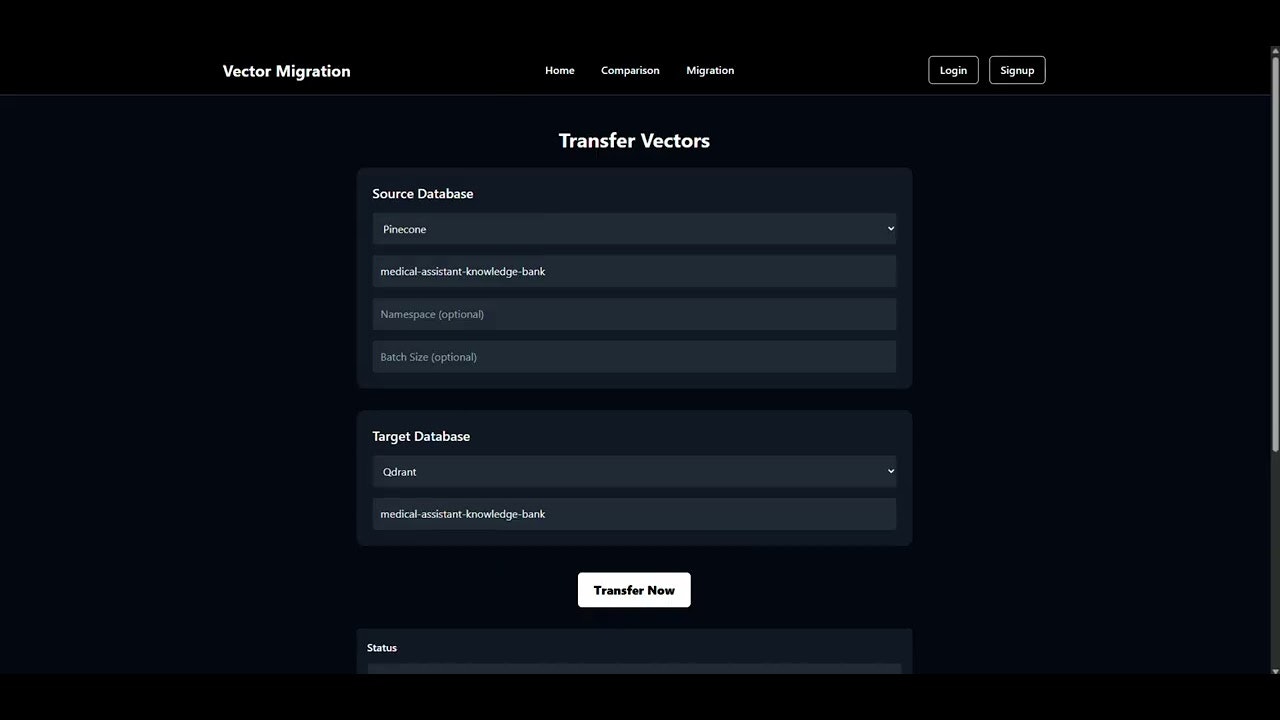Click the Target Database section heading
The image size is (1280, 720).
[x=421, y=436]
